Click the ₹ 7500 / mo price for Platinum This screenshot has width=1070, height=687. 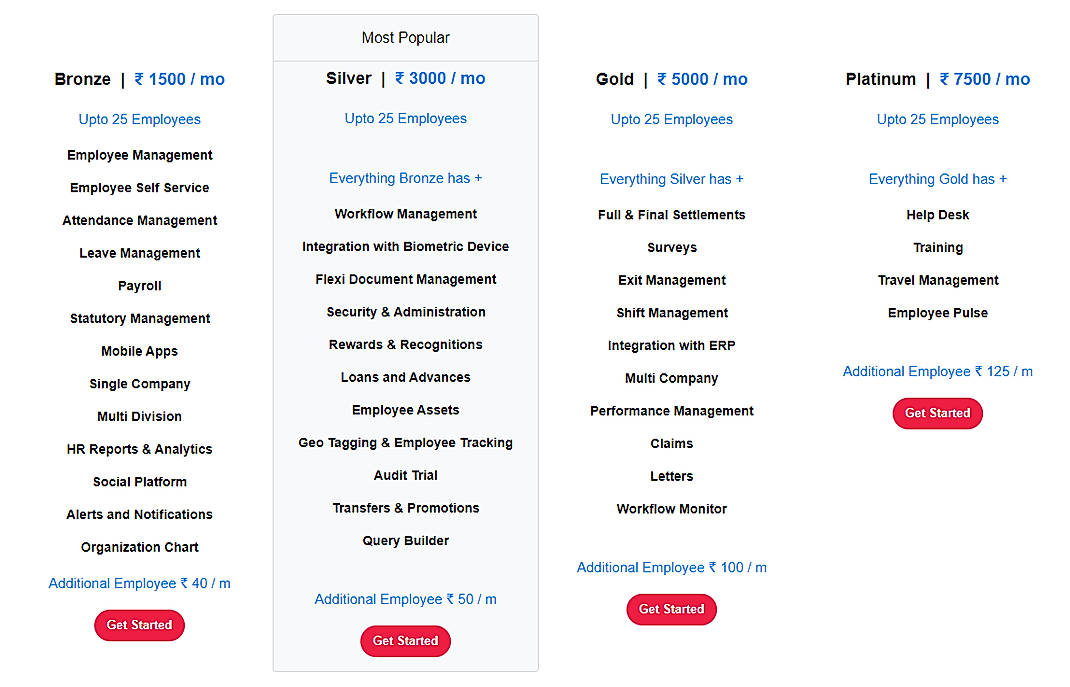[985, 79]
